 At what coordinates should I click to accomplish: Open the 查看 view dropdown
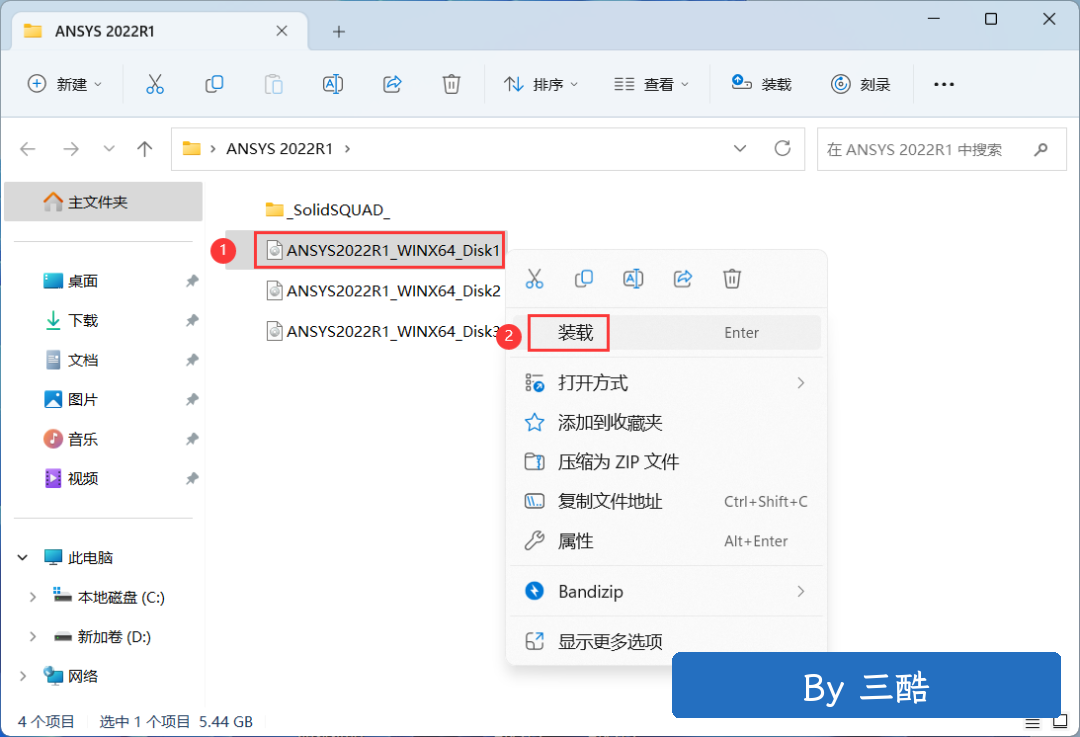pos(651,84)
